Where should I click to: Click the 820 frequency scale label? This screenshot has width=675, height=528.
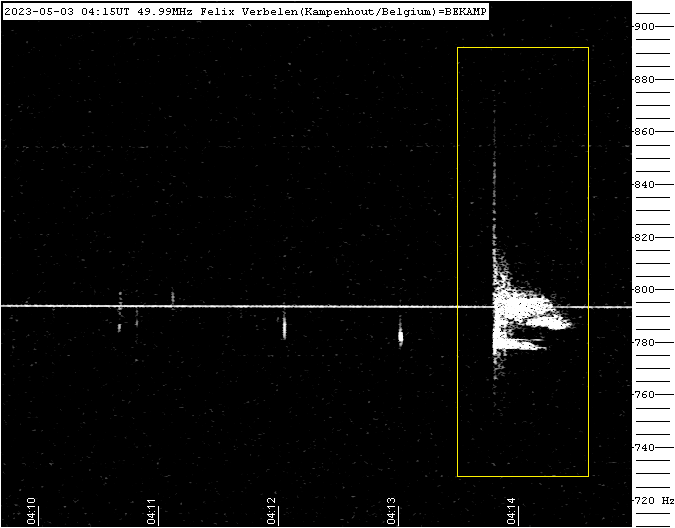(x=644, y=238)
